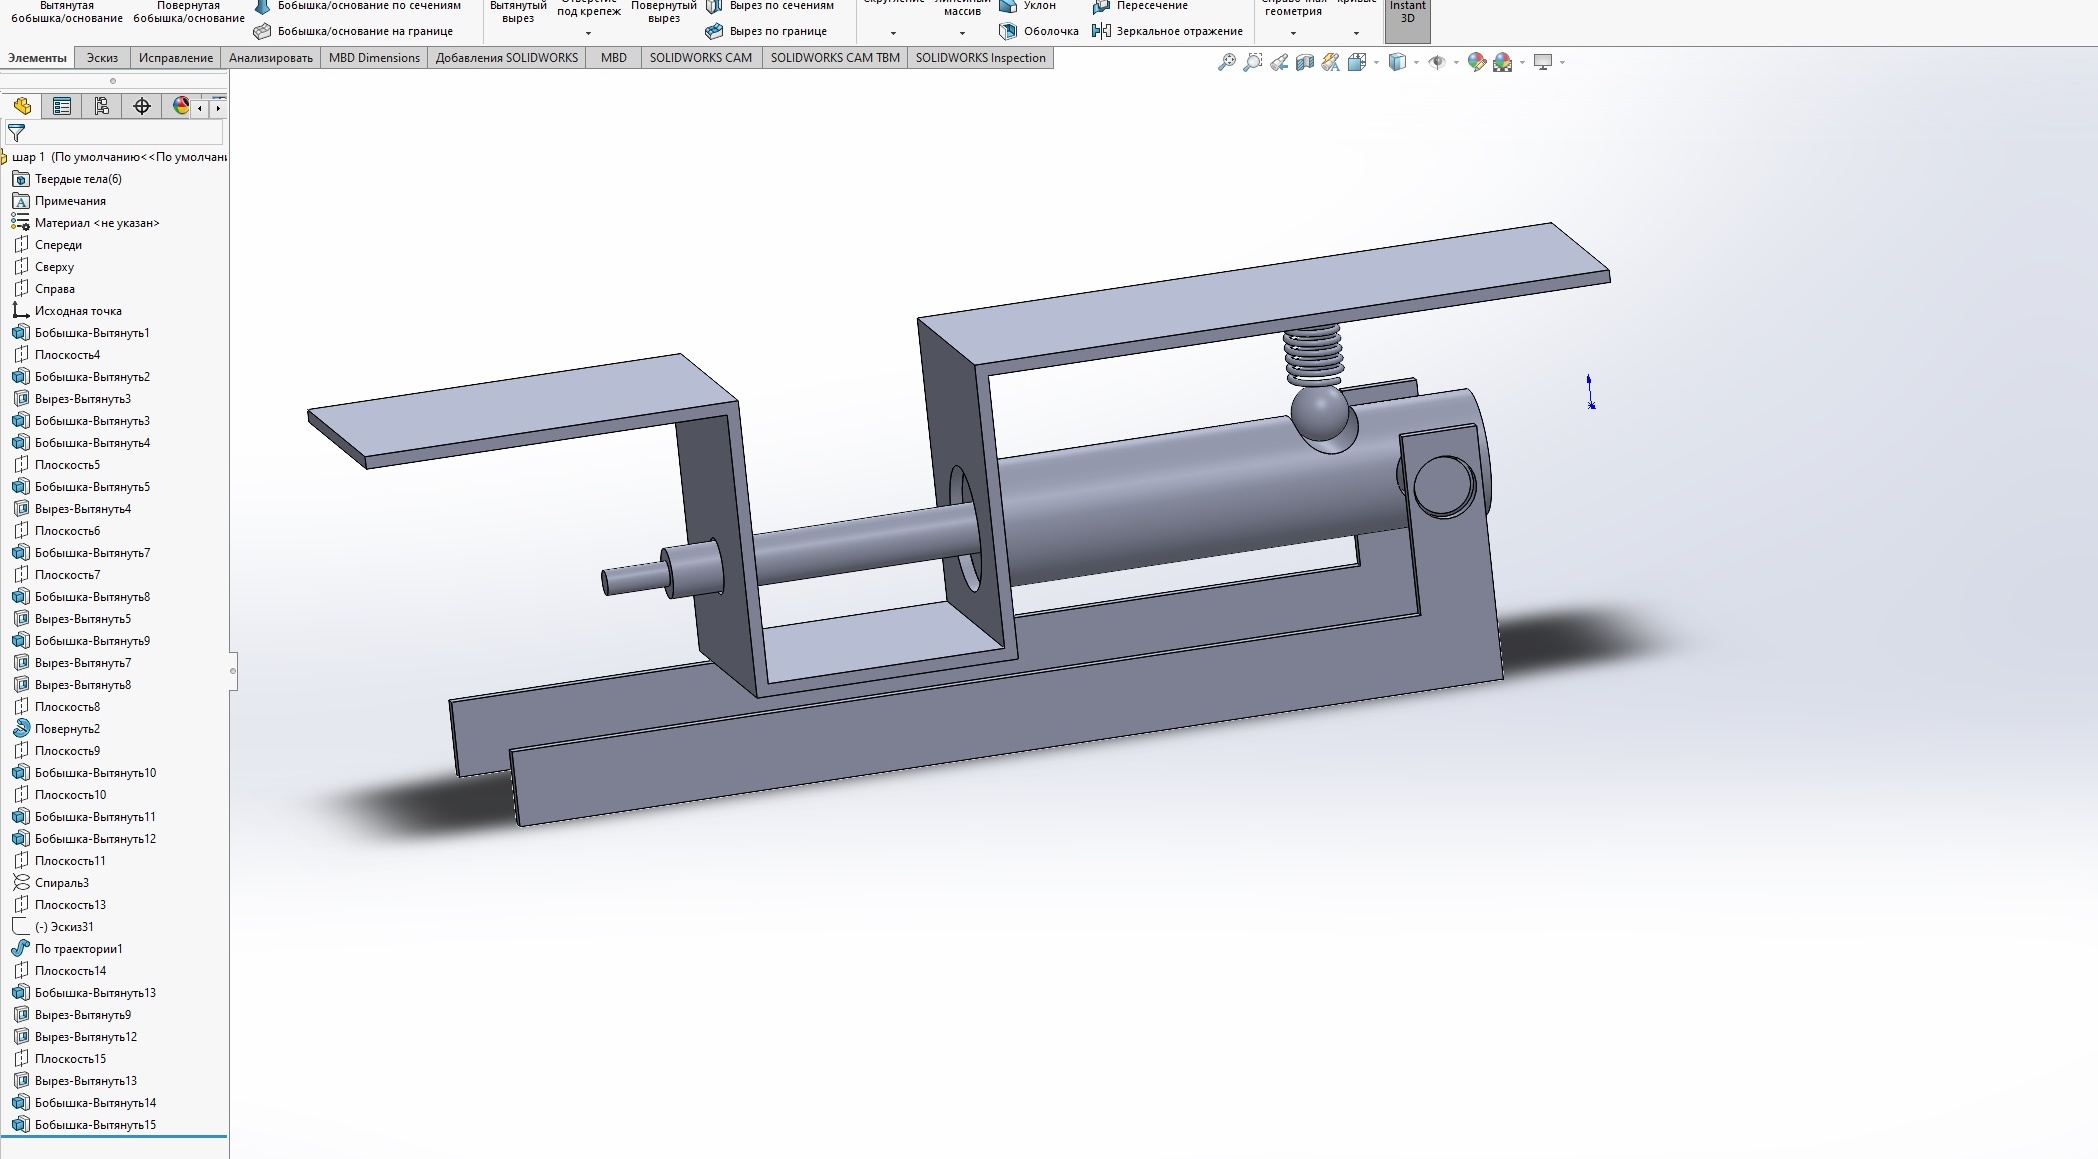Click Dynamic Annotation Views icon

click(1330, 62)
